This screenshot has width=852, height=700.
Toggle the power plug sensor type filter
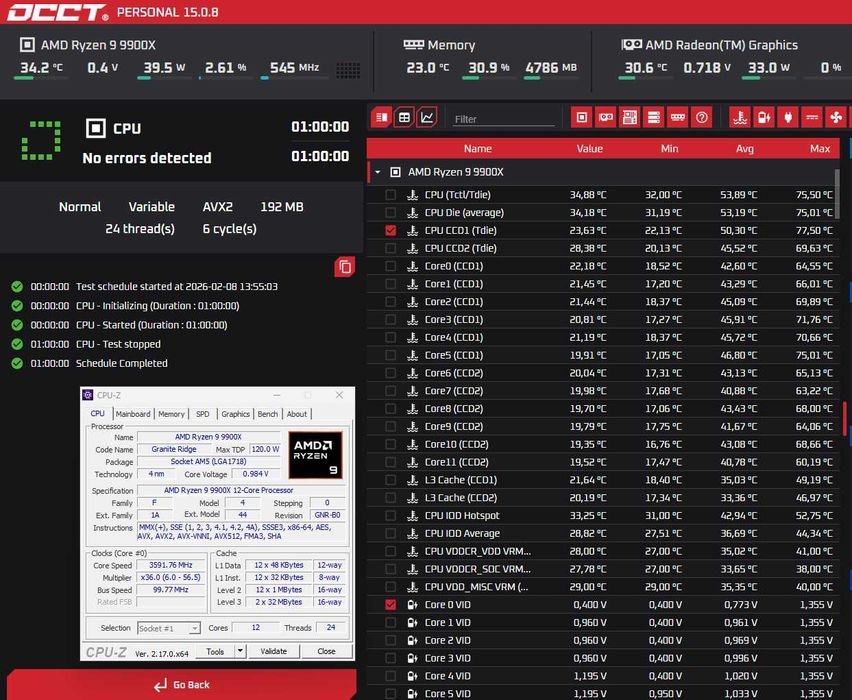pos(788,117)
